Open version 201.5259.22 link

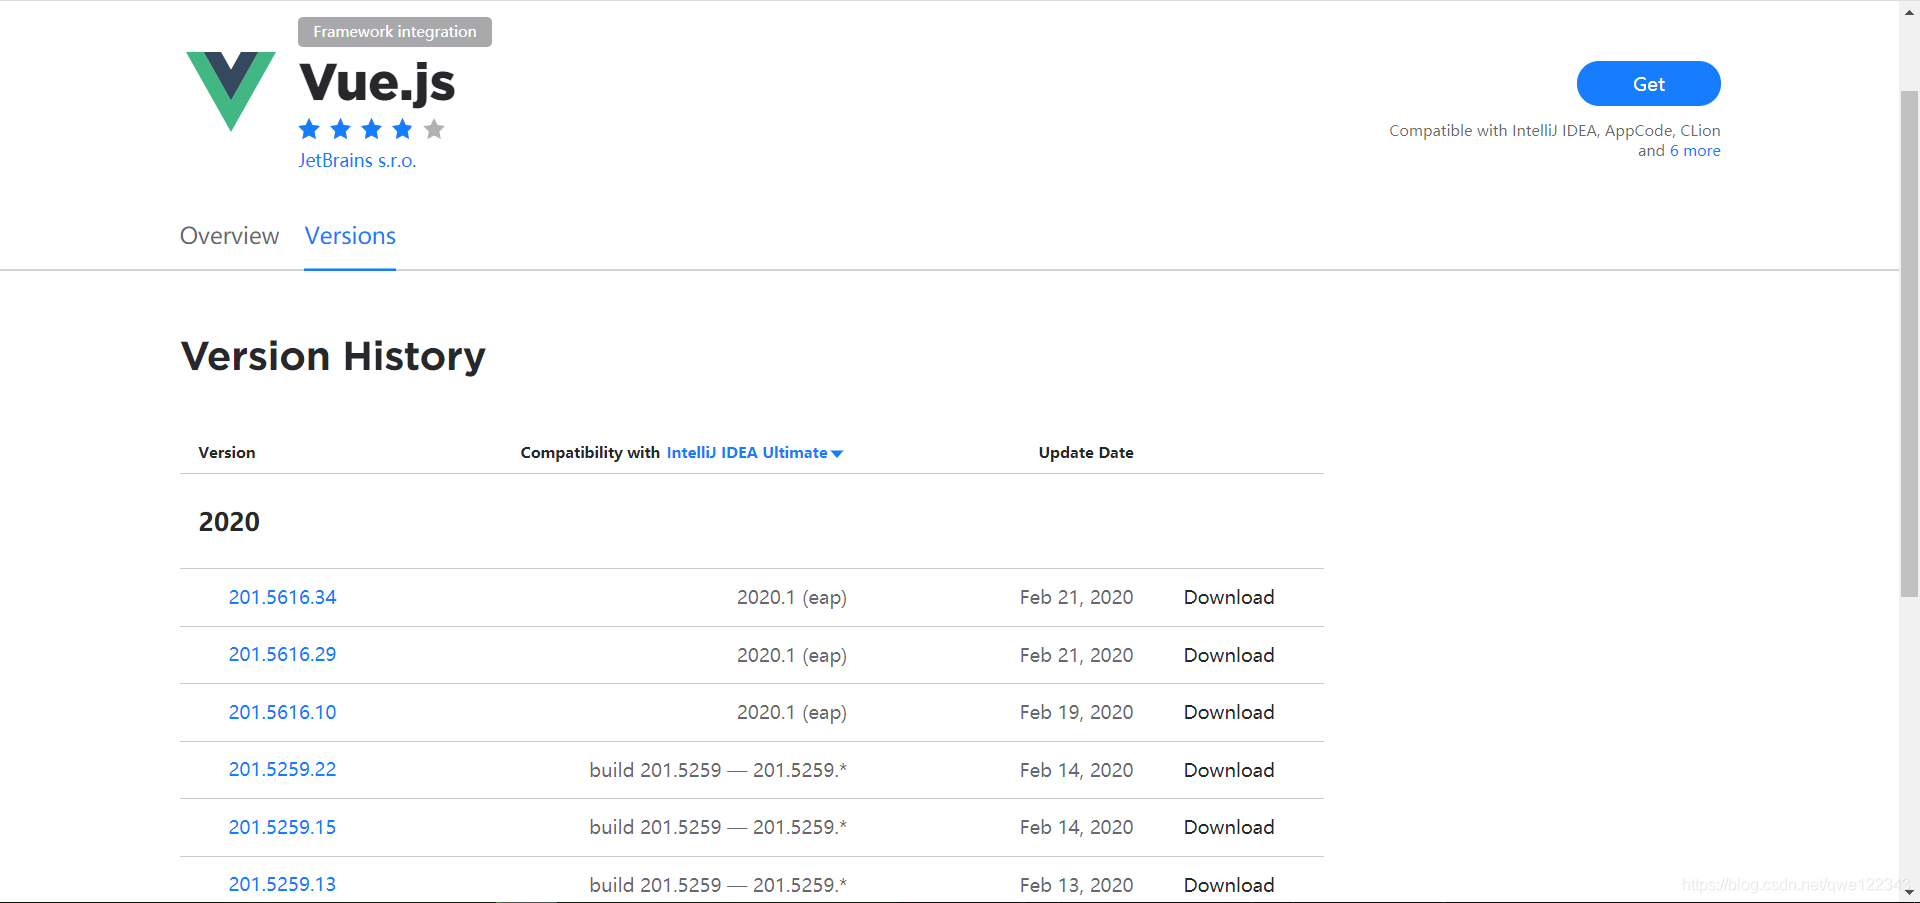pyautogui.click(x=282, y=769)
